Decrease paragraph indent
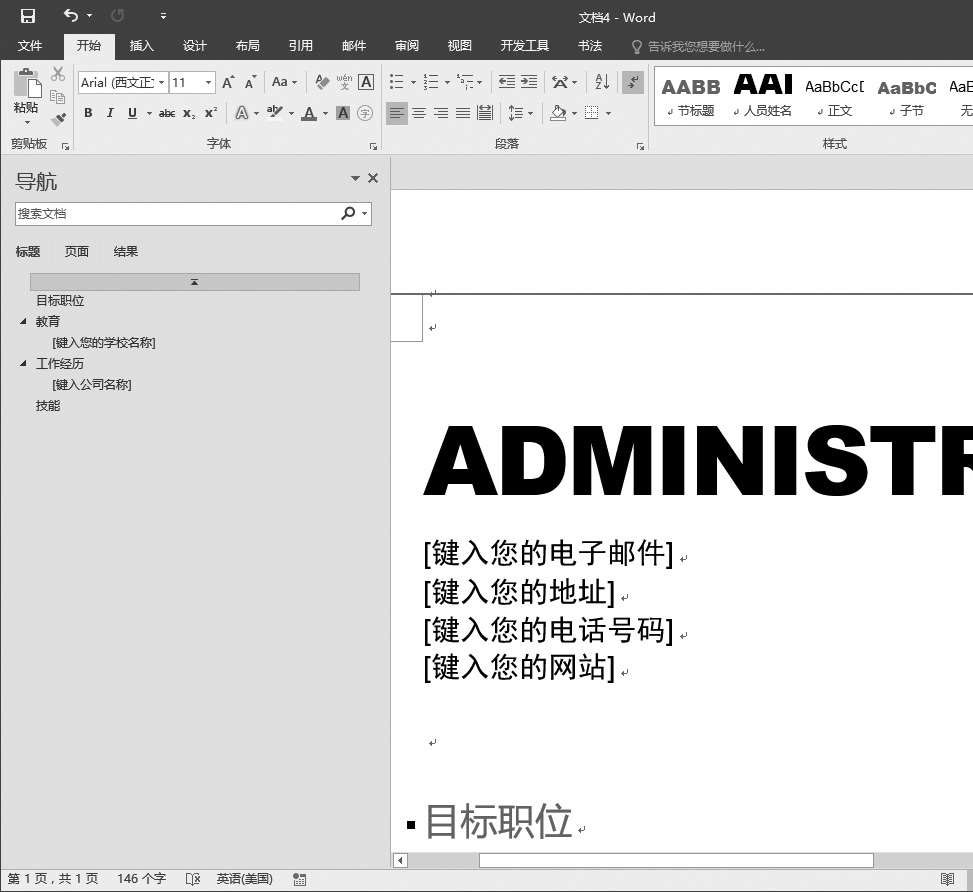This screenshot has height=892, width=973. click(x=506, y=82)
